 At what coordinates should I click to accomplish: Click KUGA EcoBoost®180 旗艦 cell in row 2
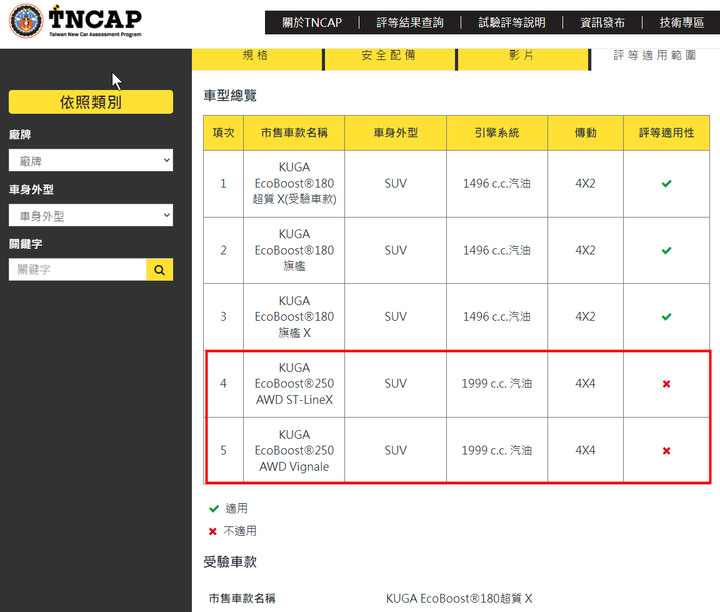[294, 250]
